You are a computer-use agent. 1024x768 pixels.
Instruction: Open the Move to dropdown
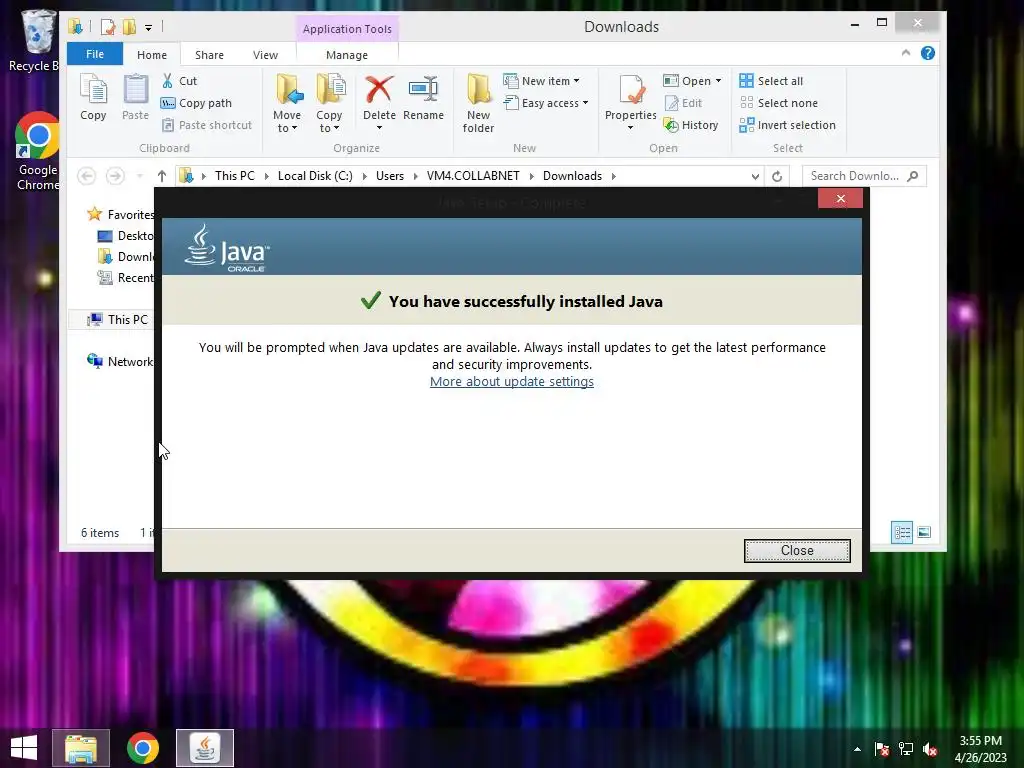(x=287, y=103)
